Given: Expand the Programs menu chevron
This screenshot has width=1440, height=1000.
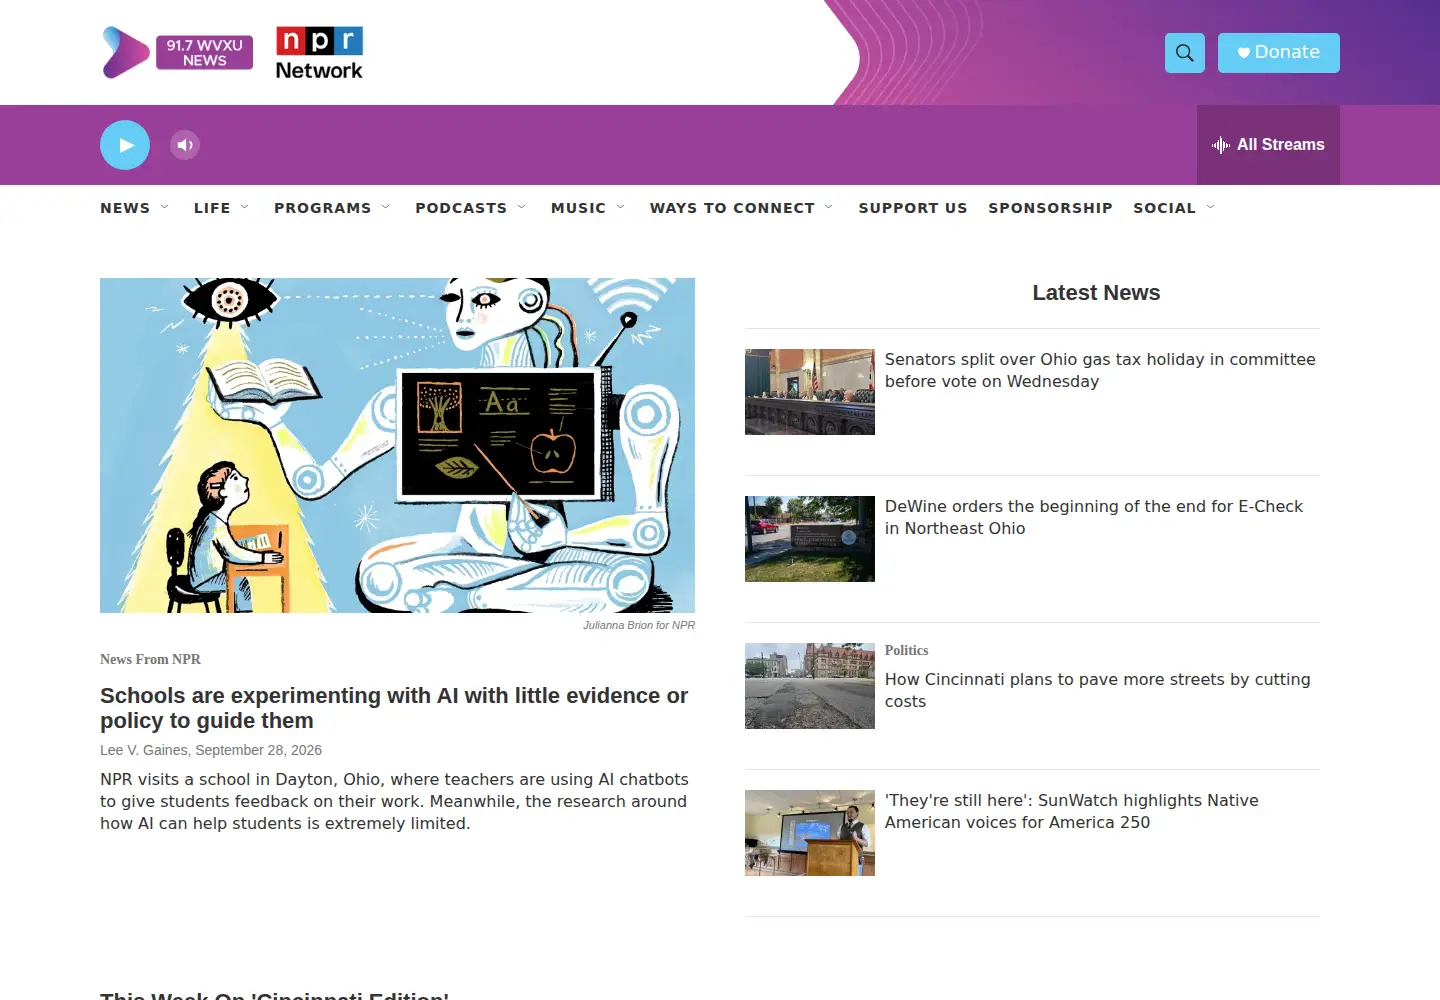Looking at the screenshot, I should click(x=386, y=207).
